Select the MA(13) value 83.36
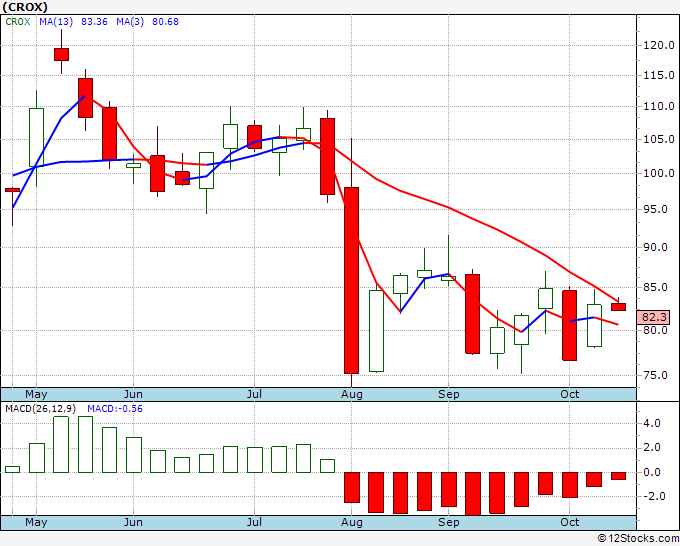The image size is (680, 546). point(94,22)
